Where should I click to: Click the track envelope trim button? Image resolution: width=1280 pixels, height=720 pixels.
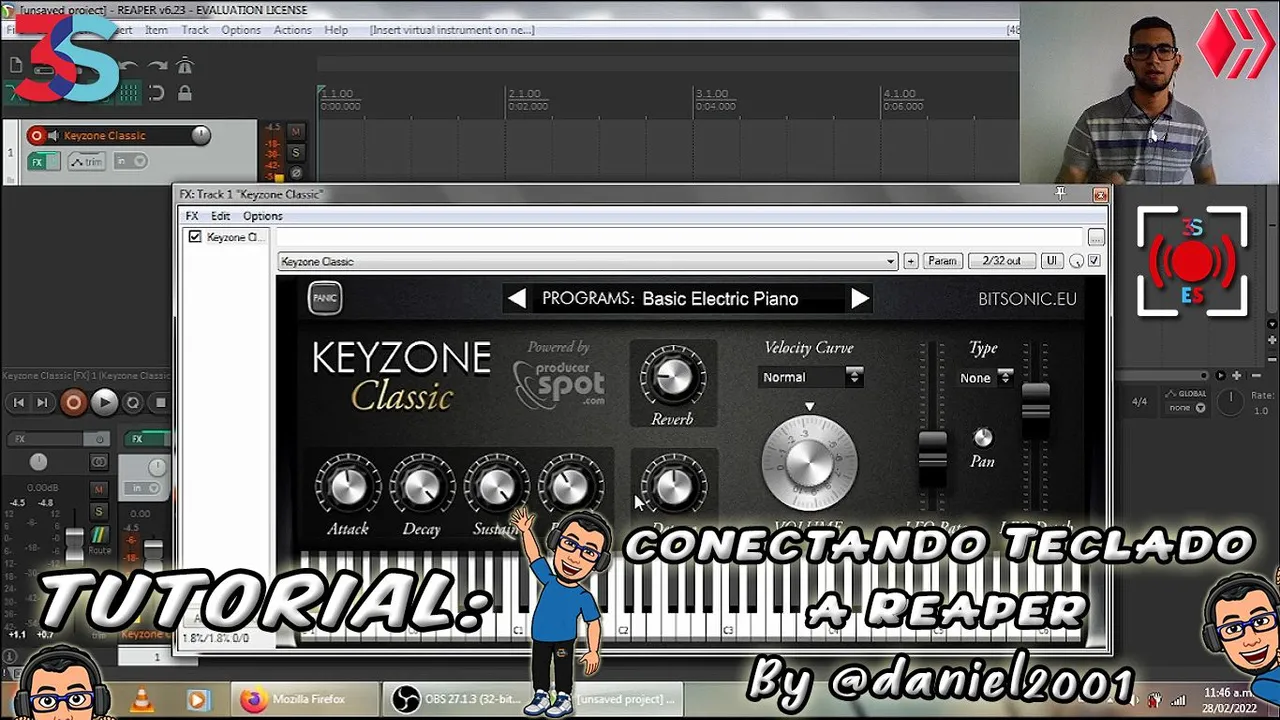88,161
